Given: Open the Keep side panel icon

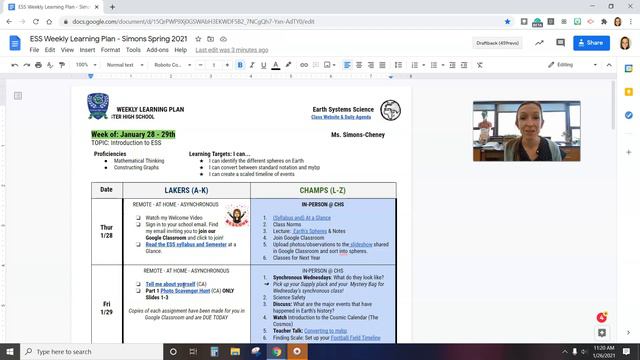Looking at the screenshot, I should pyautogui.click(x=629, y=92).
